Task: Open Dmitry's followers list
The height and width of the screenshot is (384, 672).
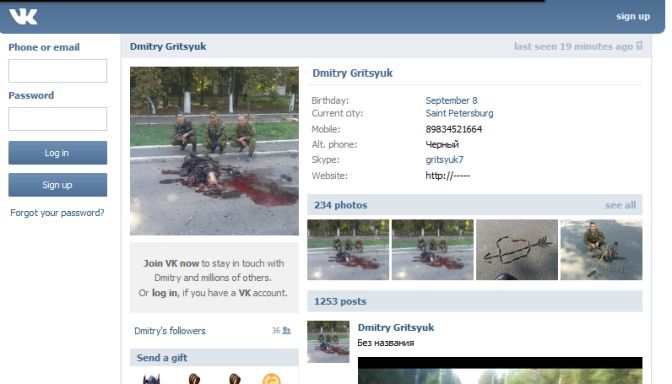Action: tap(170, 330)
